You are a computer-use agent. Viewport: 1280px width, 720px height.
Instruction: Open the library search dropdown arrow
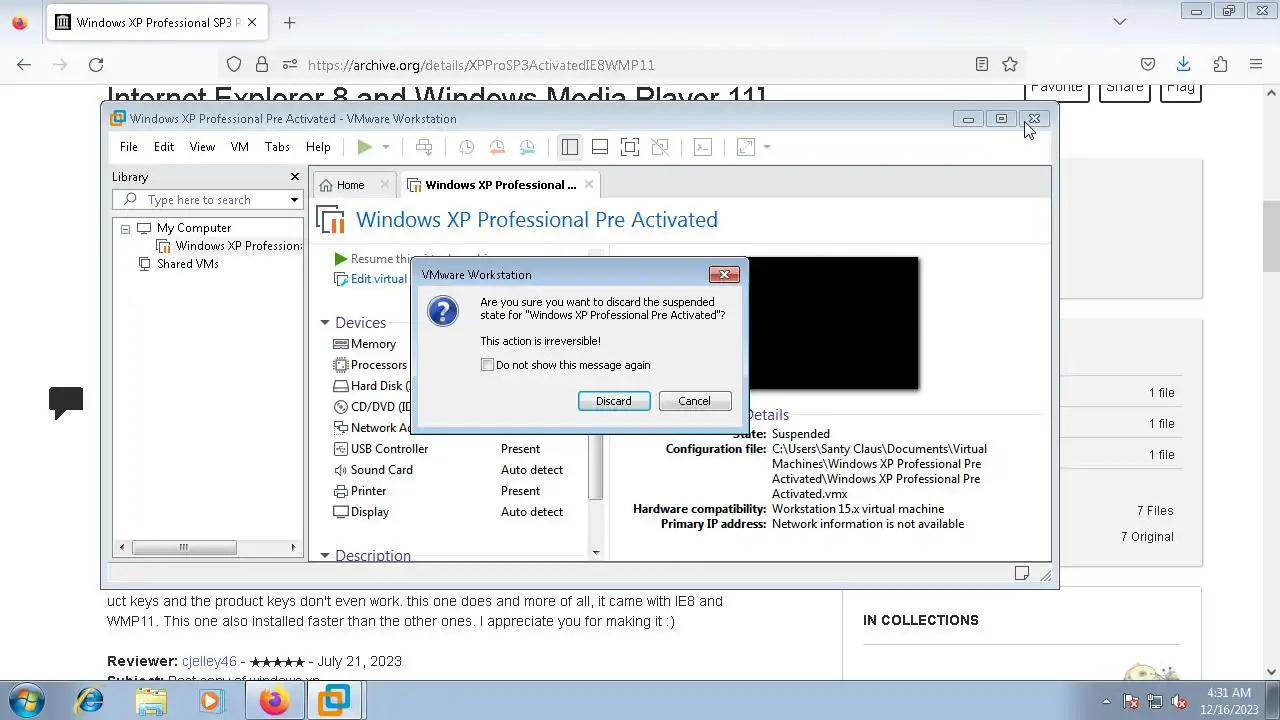pos(294,200)
